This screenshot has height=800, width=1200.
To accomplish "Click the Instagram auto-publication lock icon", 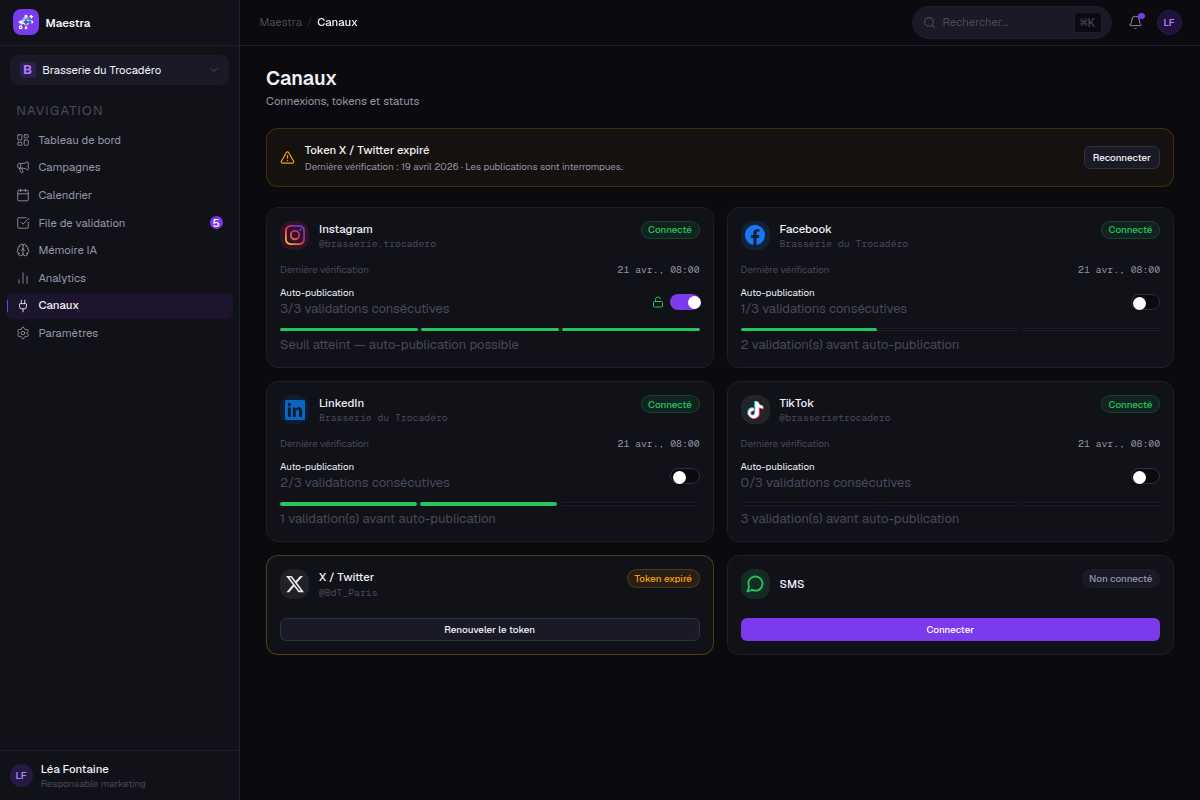I will pyautogui.click(x=657, y=302).
